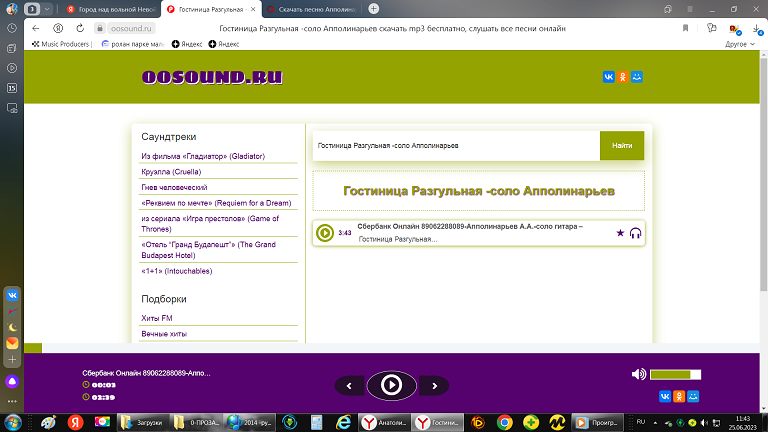Focus the song search input field
This screenshot has height=432, width=768.
tap(456, 145)
